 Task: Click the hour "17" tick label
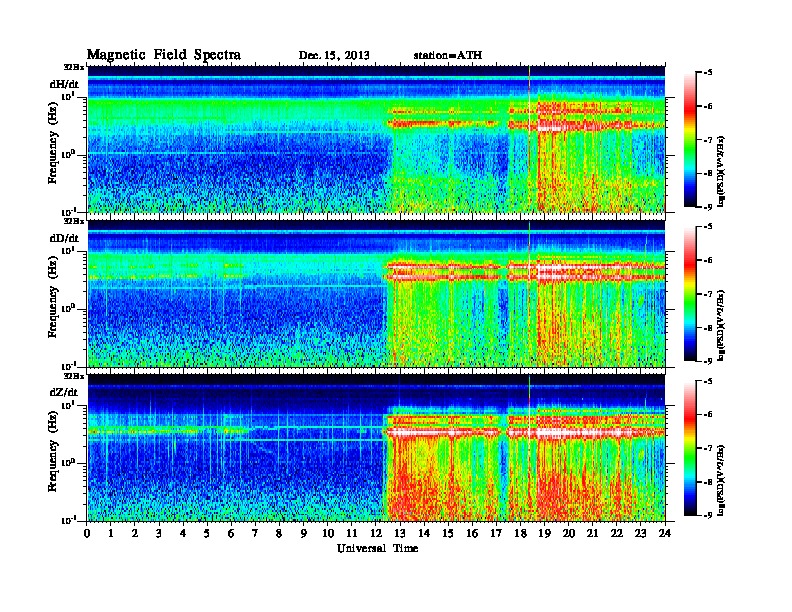(497, 533)
